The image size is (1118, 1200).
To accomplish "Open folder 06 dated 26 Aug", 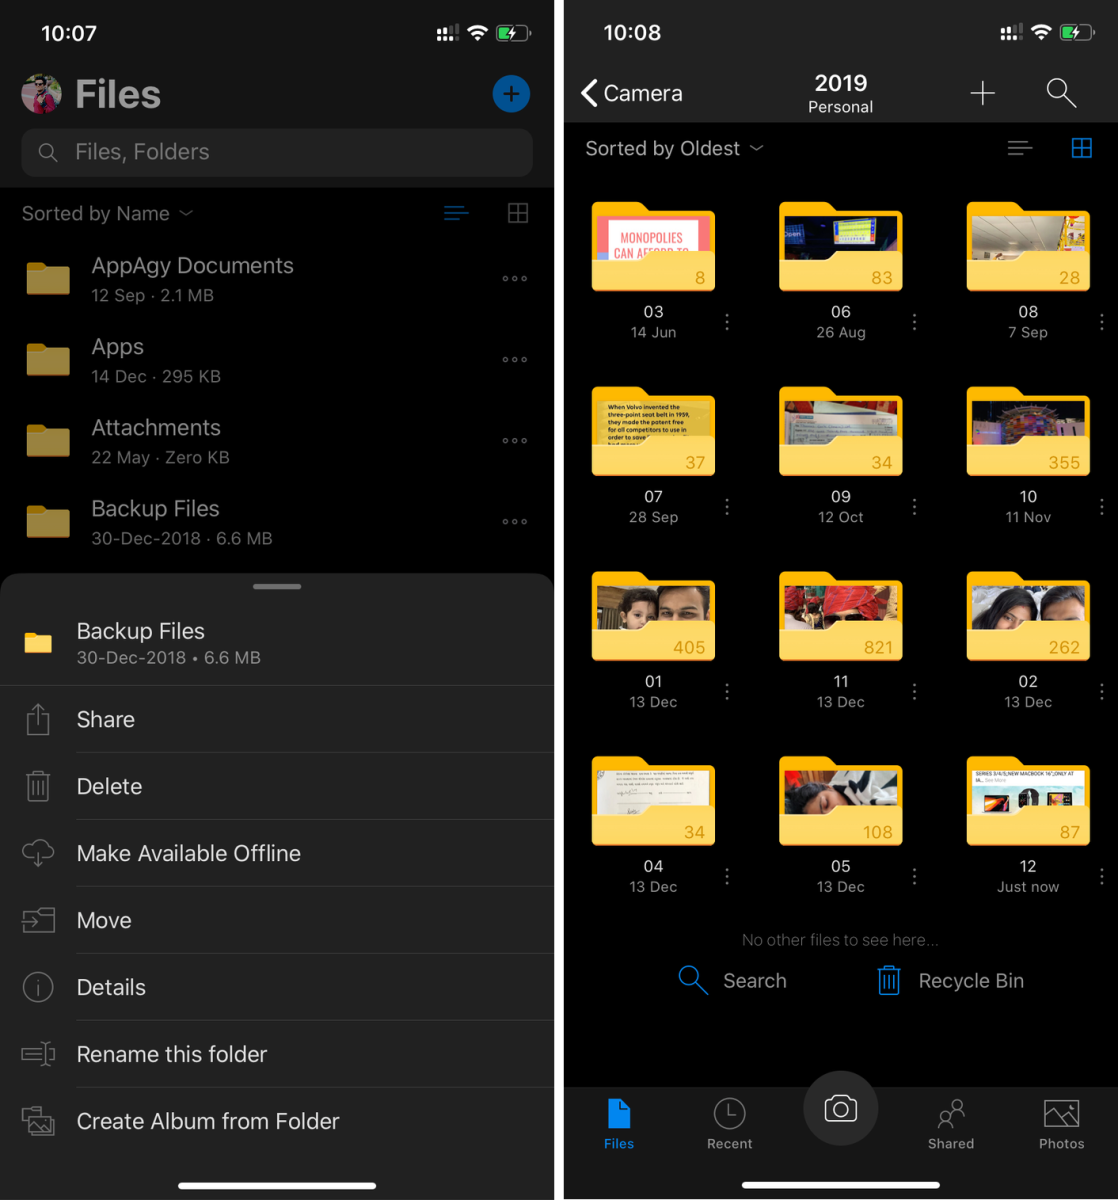I will click(841, 247).
